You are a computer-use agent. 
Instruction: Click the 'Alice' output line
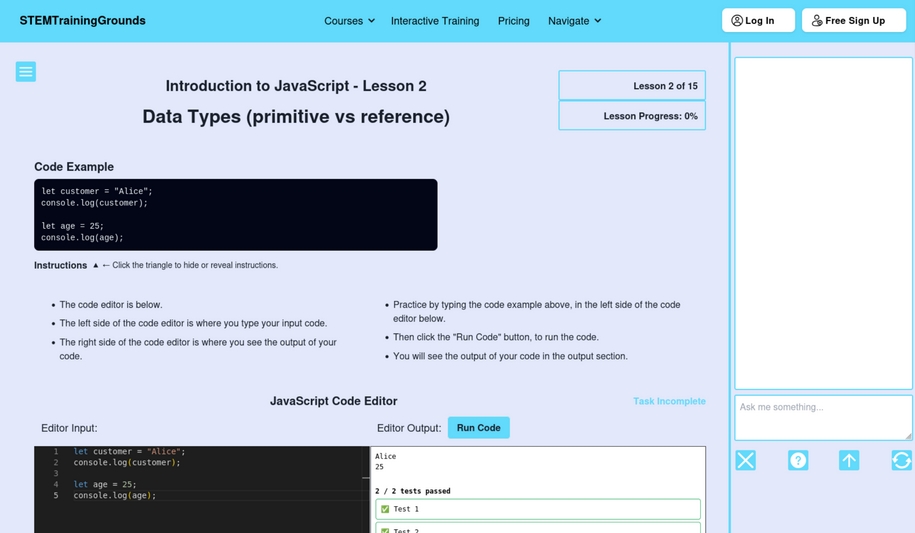point(385,457)
